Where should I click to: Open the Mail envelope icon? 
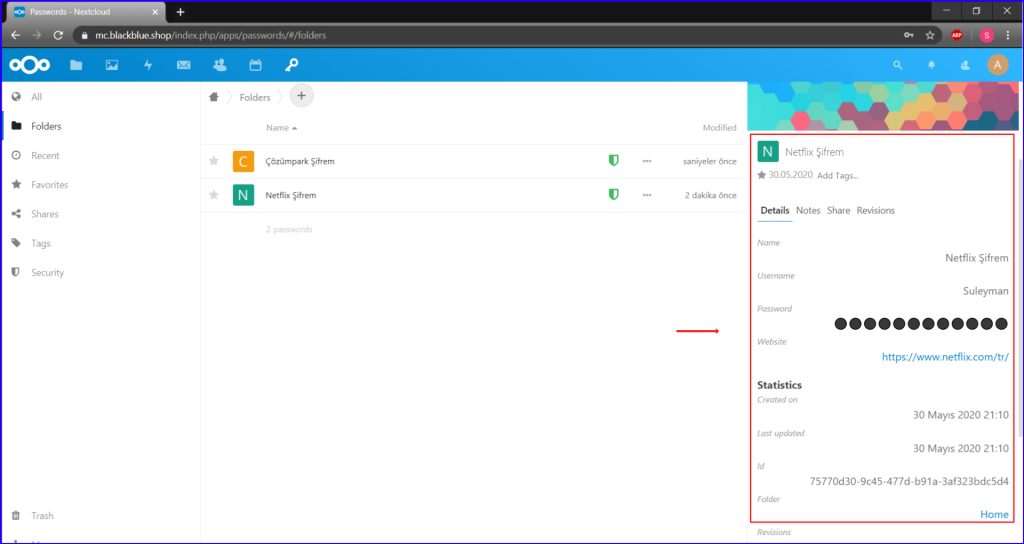(184, 65)
